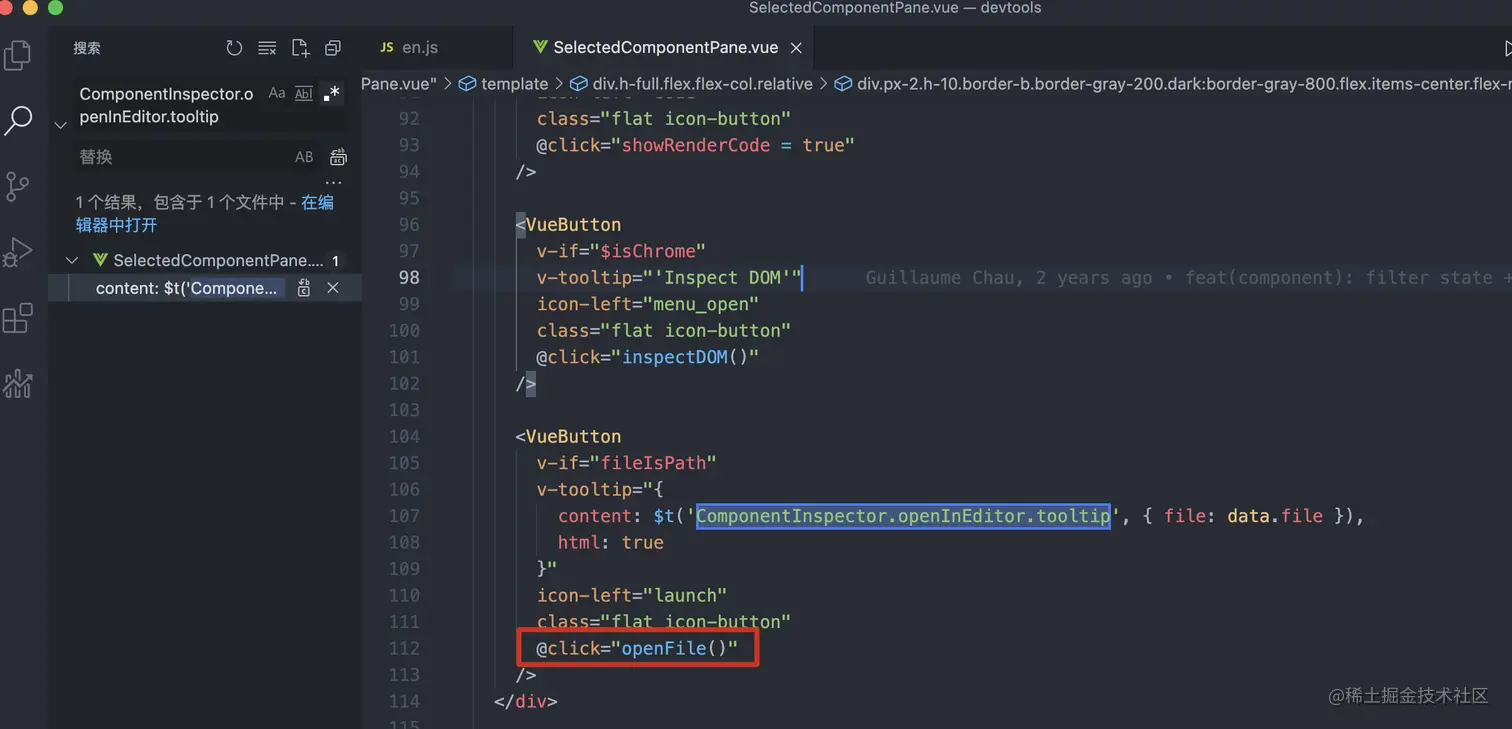Refresh the search results

coord(234,48)
